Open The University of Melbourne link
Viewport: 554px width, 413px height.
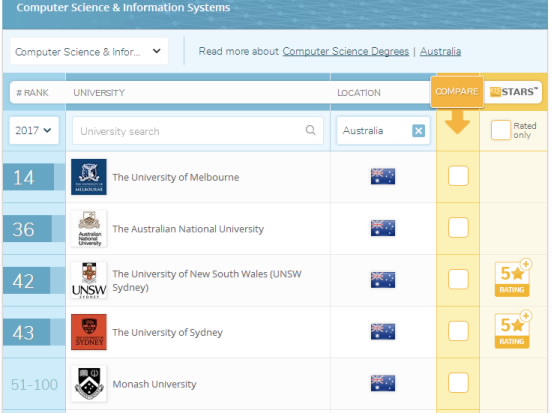176,177
